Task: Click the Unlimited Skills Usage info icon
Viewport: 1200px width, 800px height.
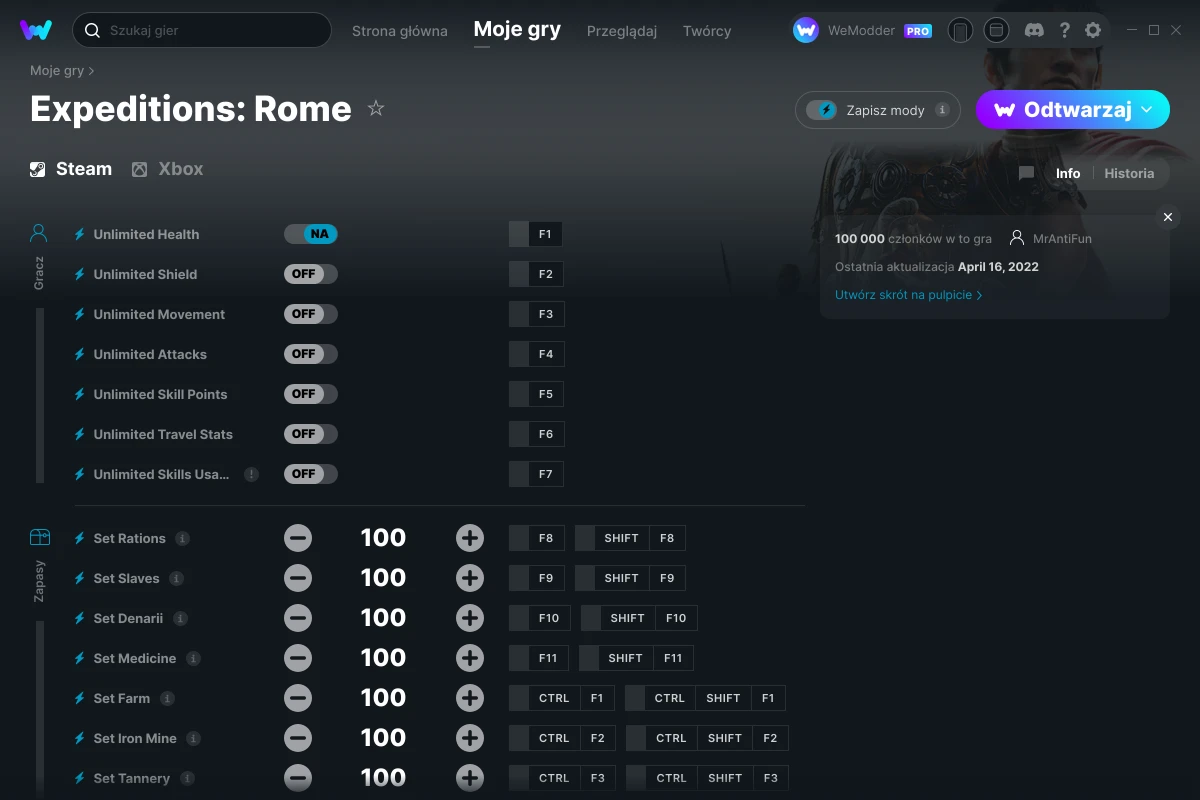Action: tap(251, 474)
